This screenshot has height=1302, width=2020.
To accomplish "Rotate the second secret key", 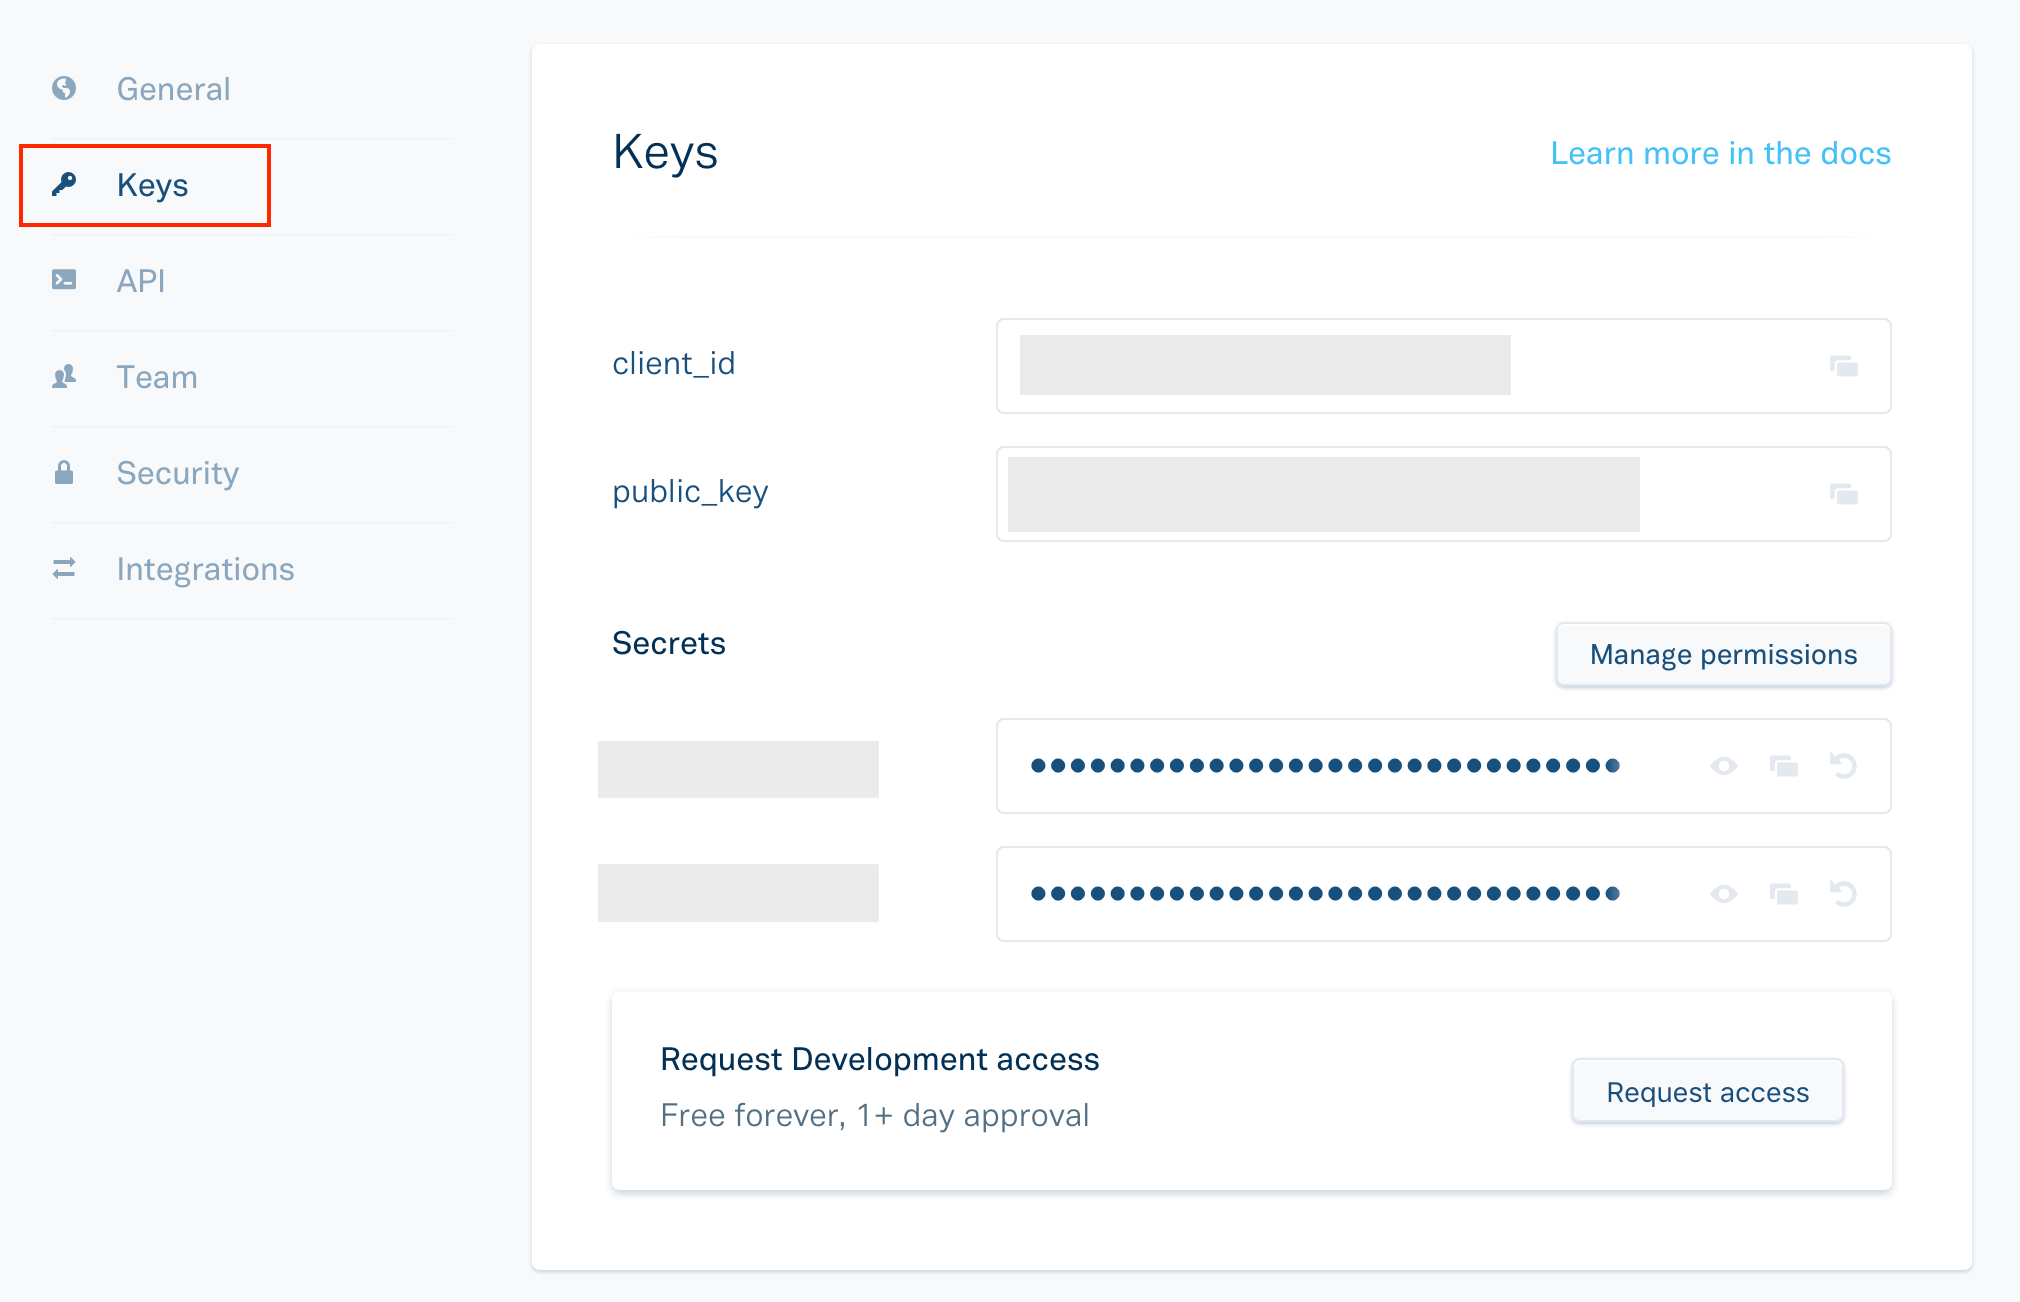I will tap(1843, 894).
